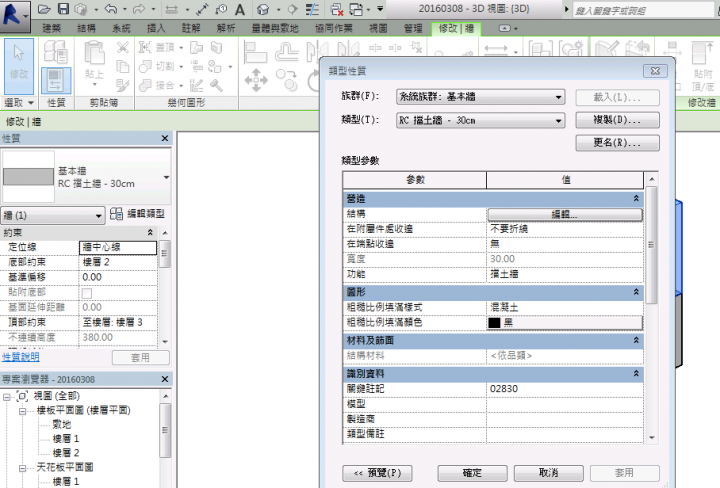Viewport: 720px width, 488px height.
Task: Open the 插入 ribbon tab
Action: coord(156,28)
